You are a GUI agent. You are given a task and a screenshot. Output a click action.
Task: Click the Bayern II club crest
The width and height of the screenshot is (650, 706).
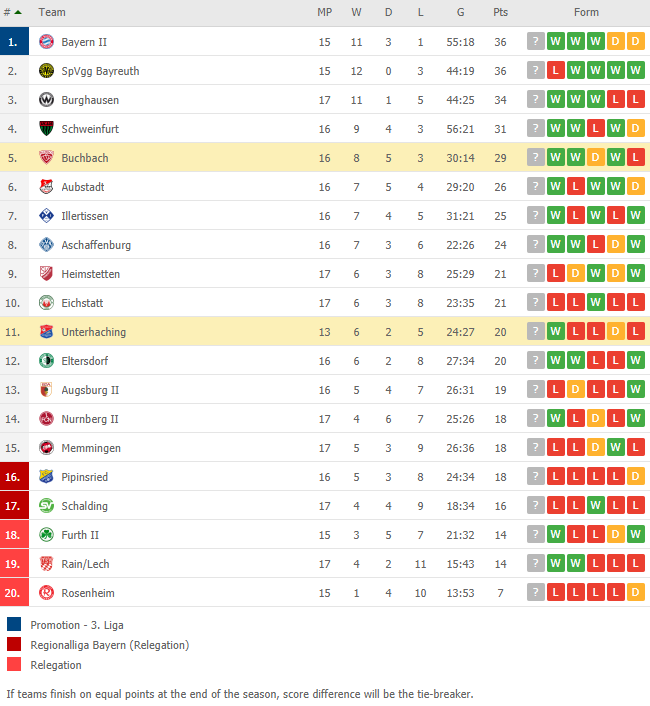(46, 42)
